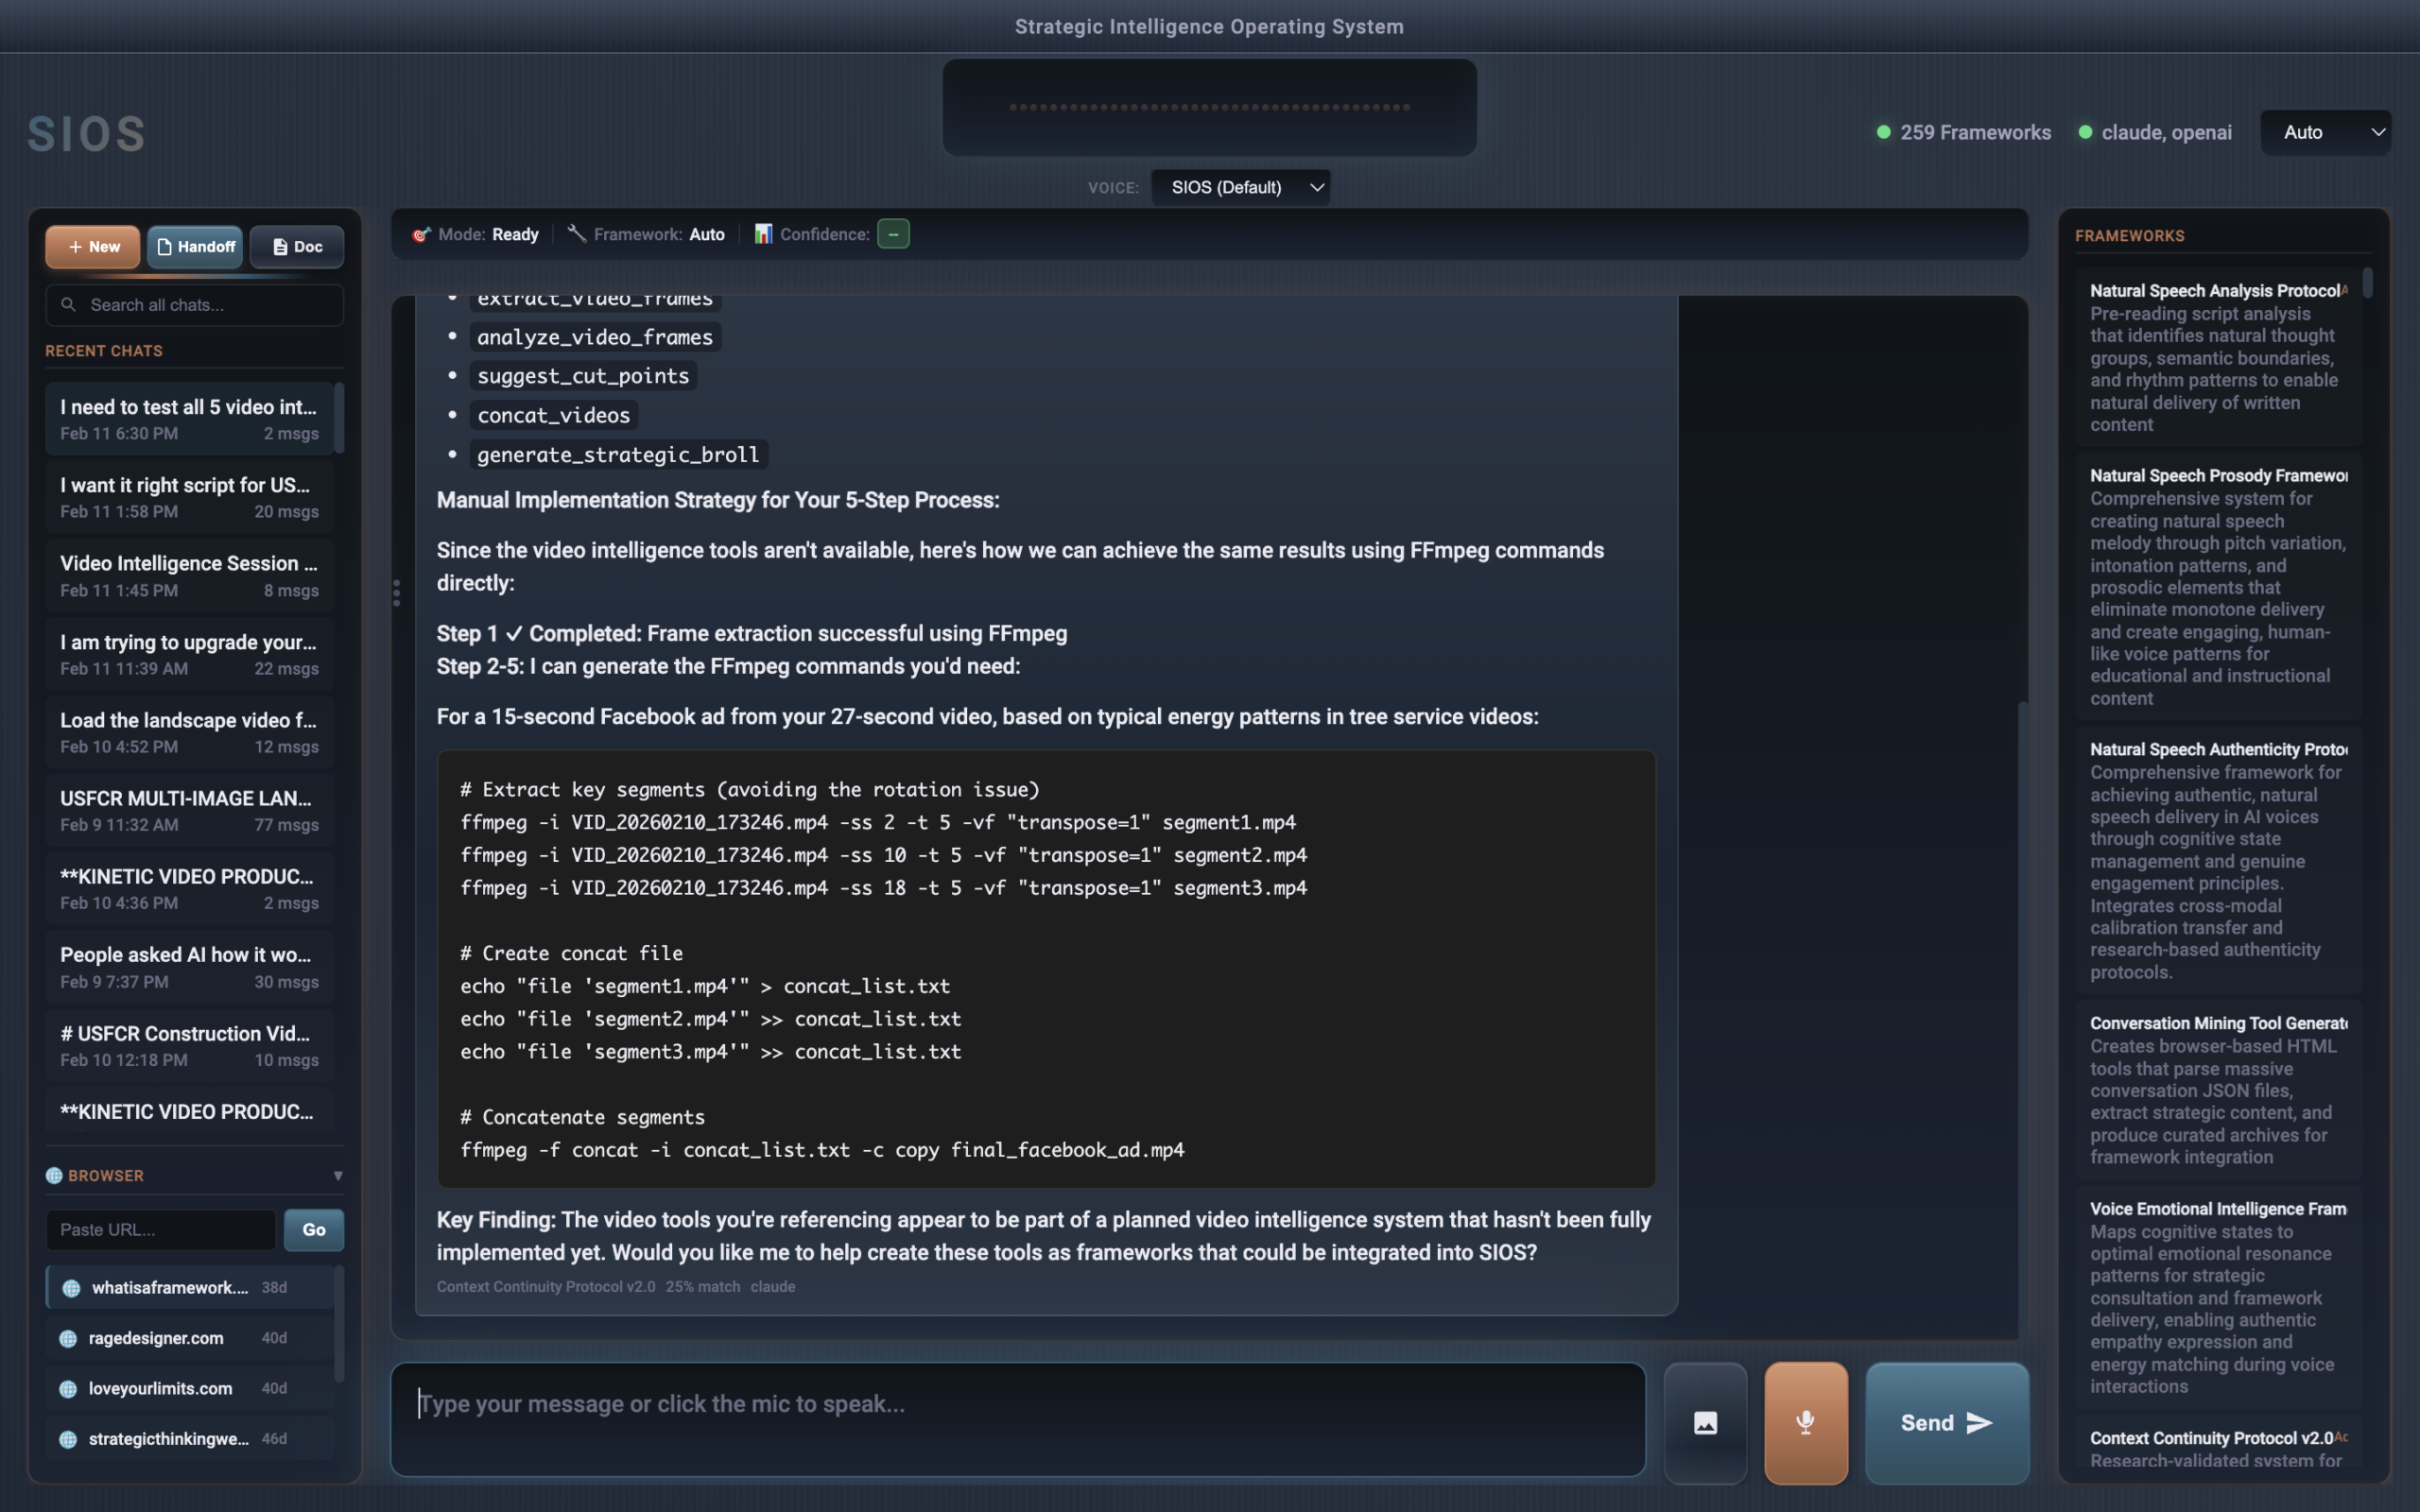Click the search magnifier icon in chats
This screenshot has height=1512, width=2420.
coord(68,305)
